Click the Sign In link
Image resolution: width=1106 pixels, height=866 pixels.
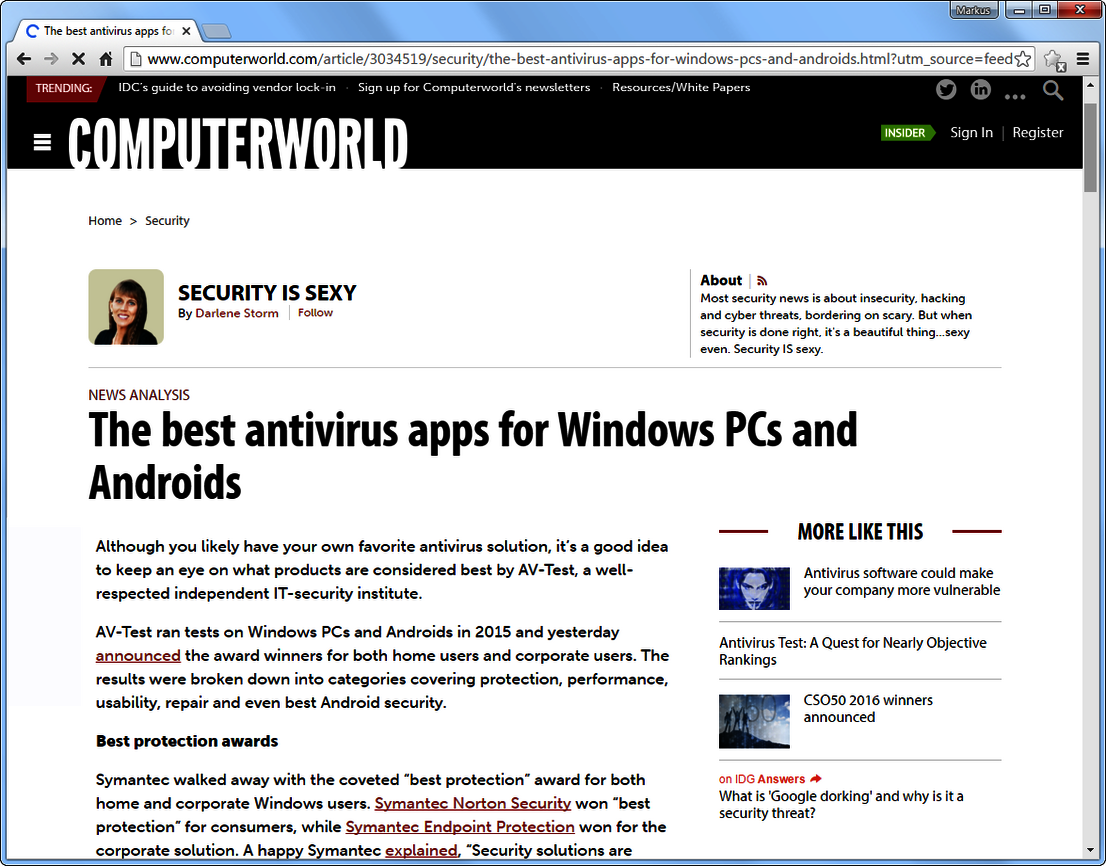click(x=971, y=133)
